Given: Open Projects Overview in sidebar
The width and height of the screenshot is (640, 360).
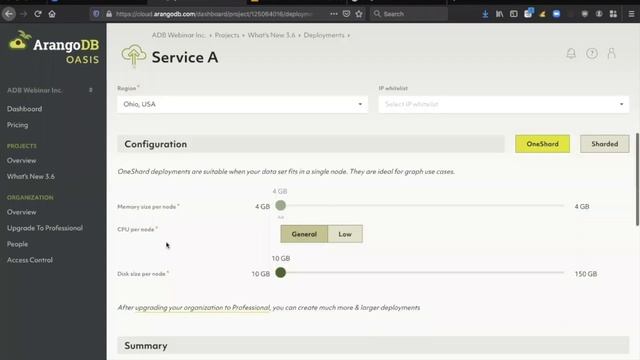Looking at the screenshot, I should (22, 160).
